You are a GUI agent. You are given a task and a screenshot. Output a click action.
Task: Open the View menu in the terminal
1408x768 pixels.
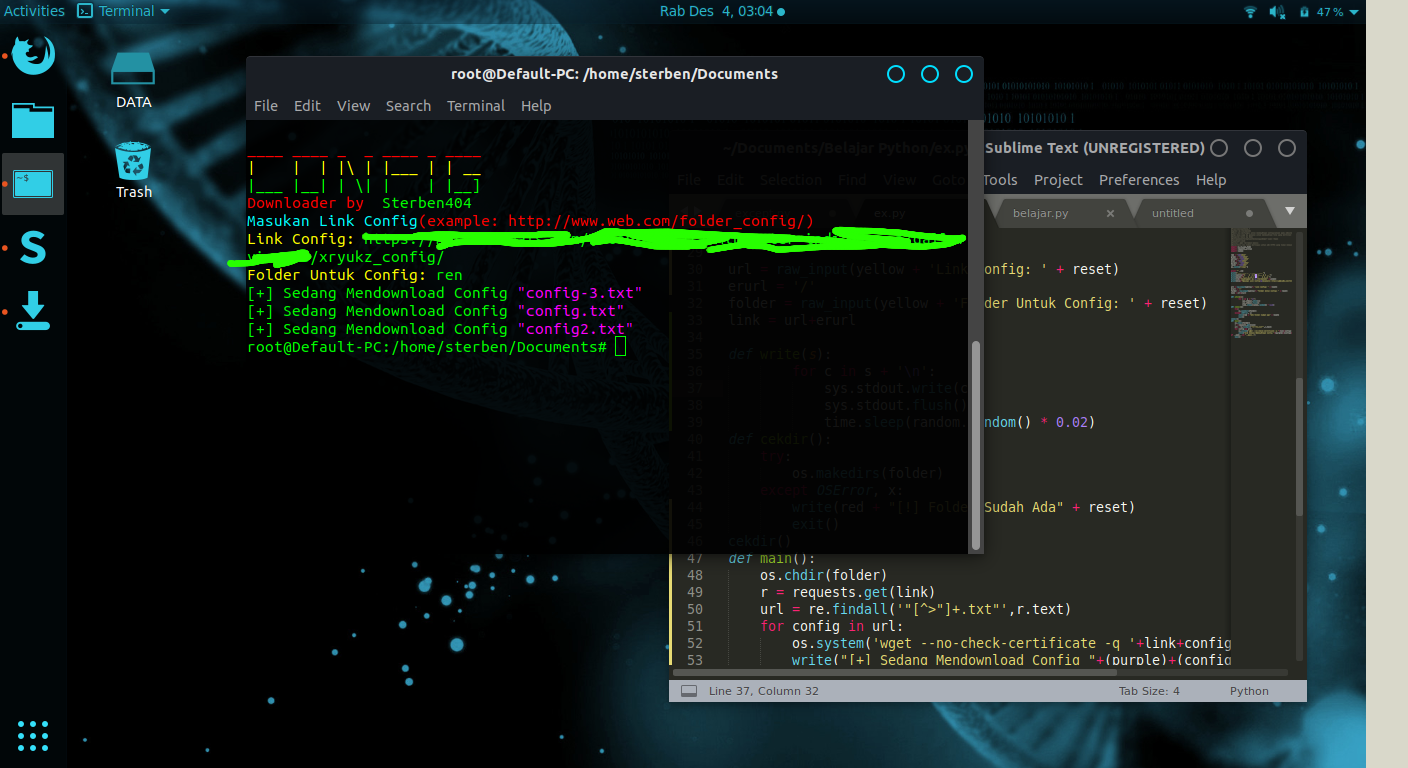353,106
